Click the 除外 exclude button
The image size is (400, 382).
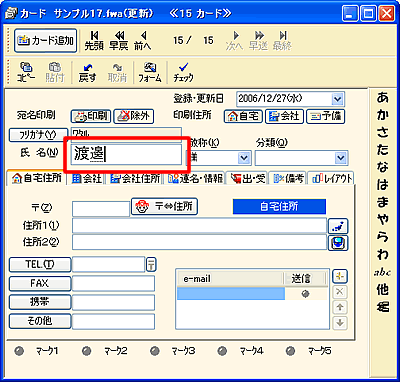click(134, 116)
